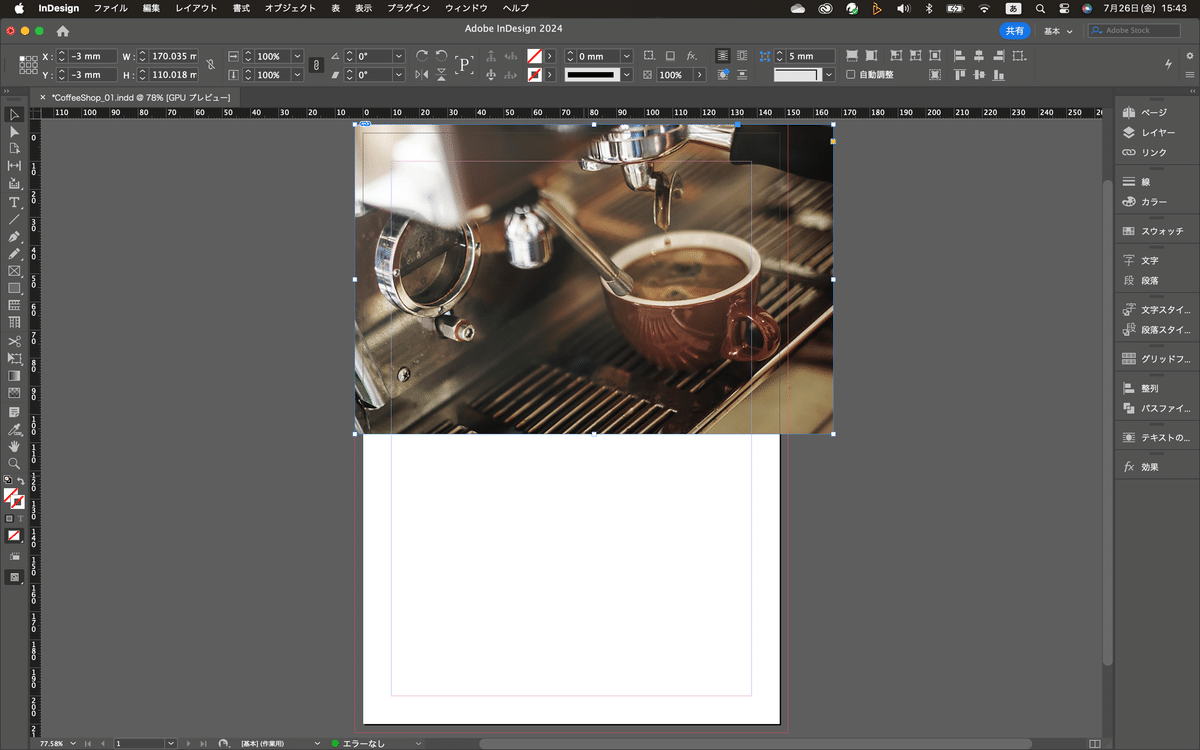1200x750 pixels.
Task: Open the 編集 menu
Action: [x=151, y=8]
